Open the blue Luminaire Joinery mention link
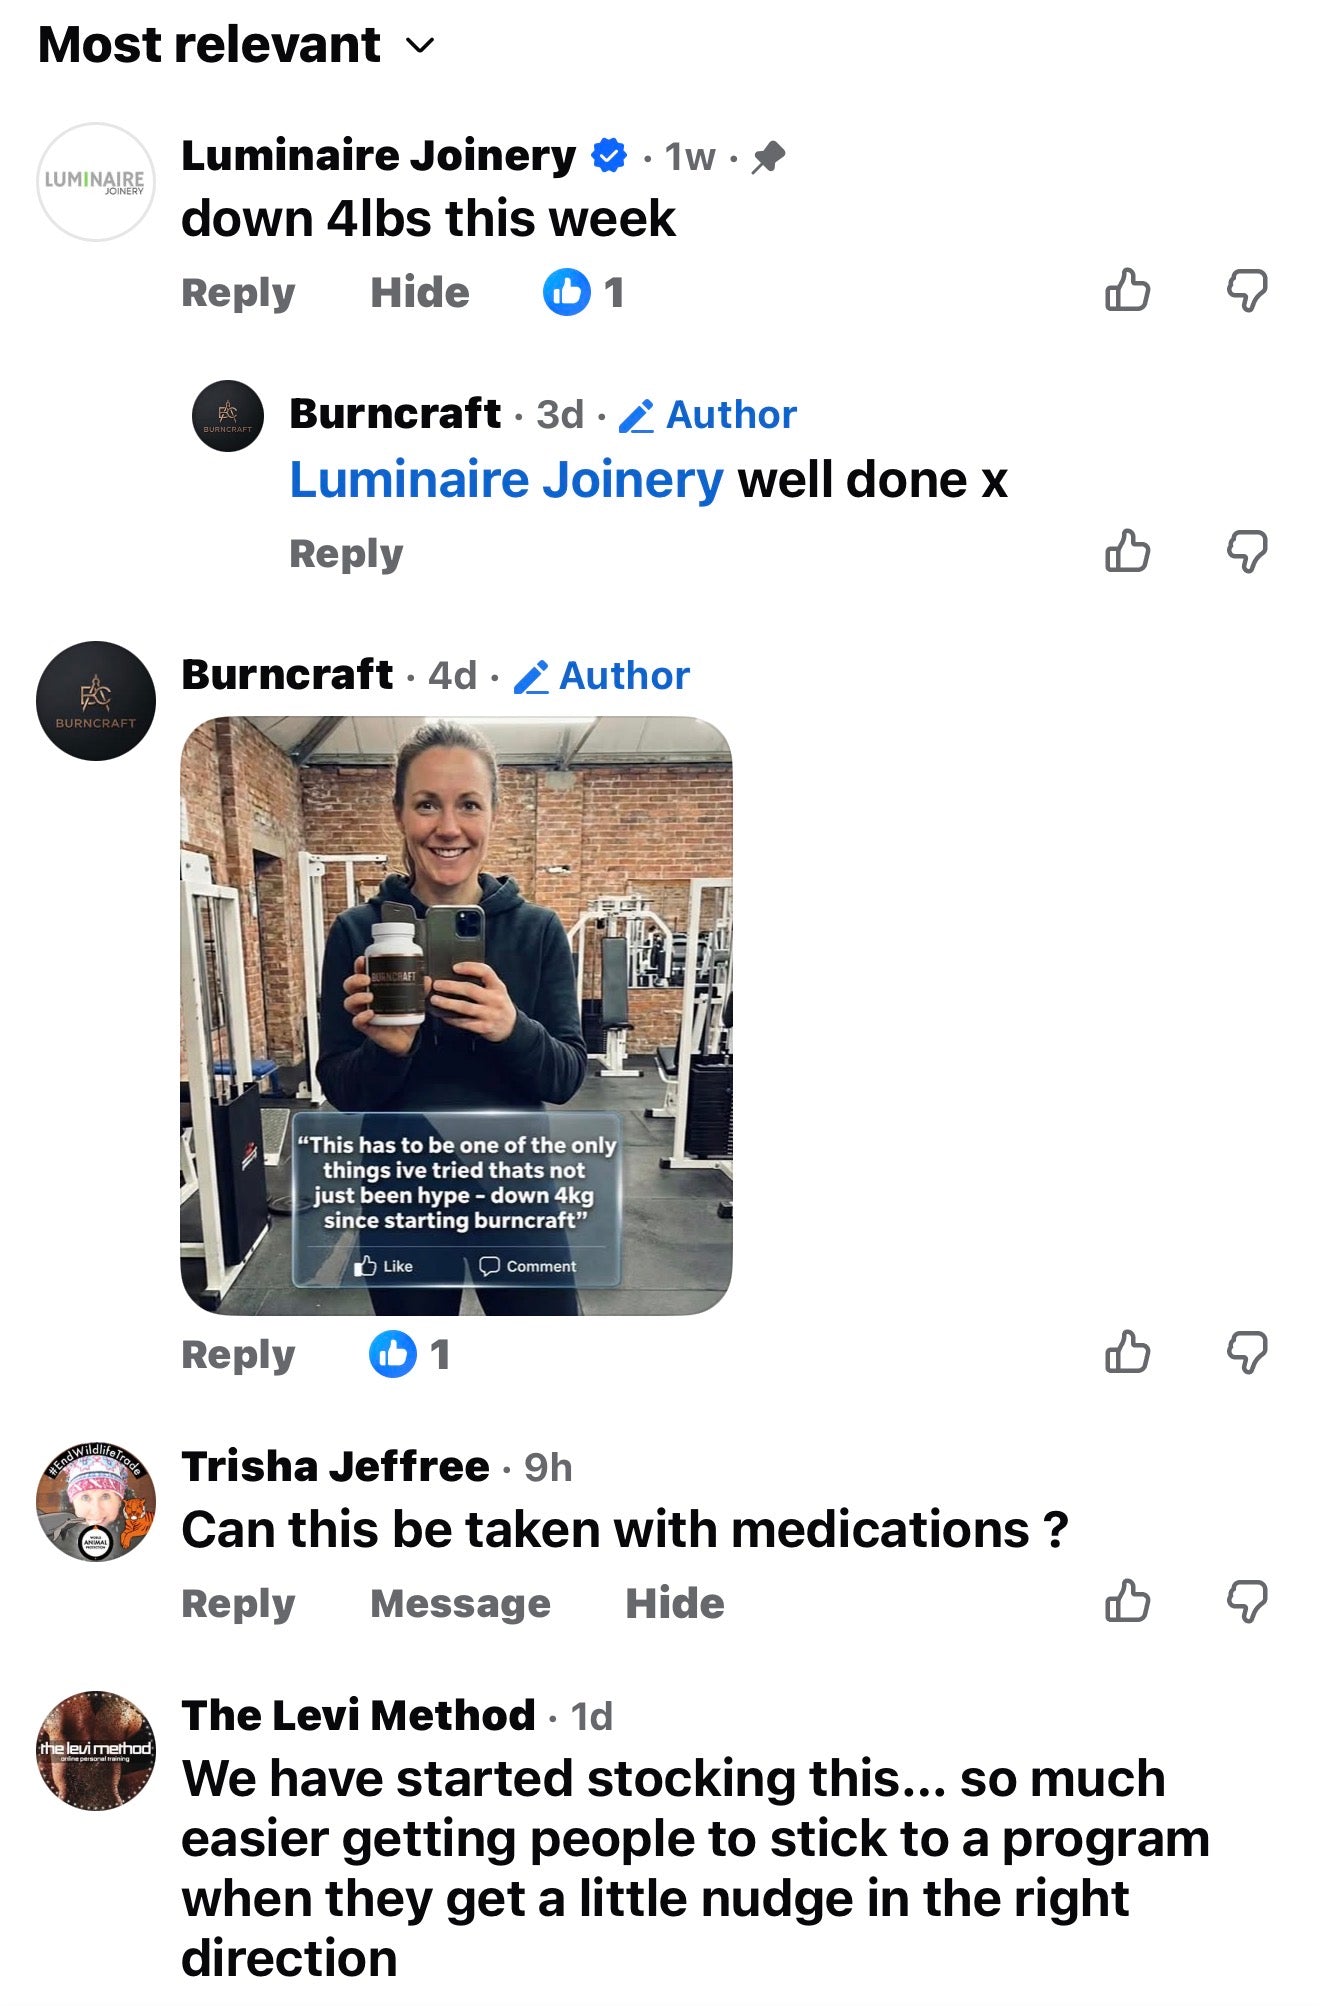 [506, 480]
